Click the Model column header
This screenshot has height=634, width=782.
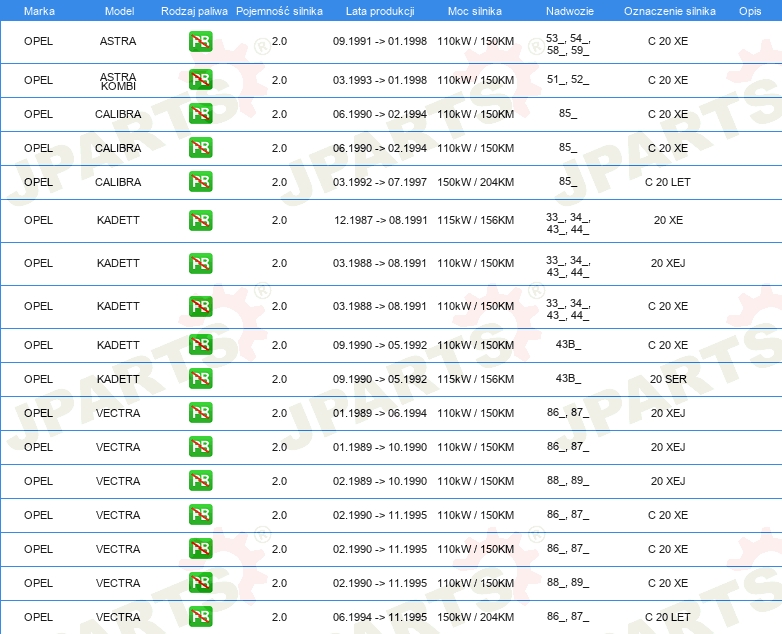pos(119,11)
